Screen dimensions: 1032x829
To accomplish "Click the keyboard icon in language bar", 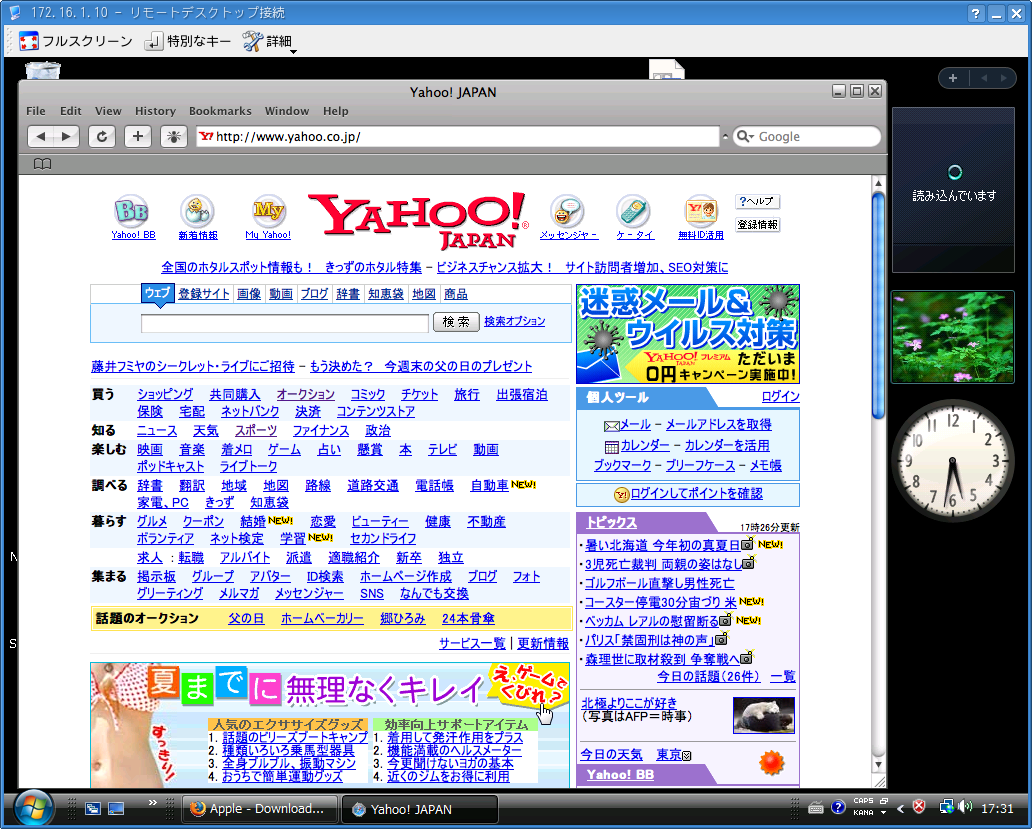I will pyautogui.click(x=815, y=808).
